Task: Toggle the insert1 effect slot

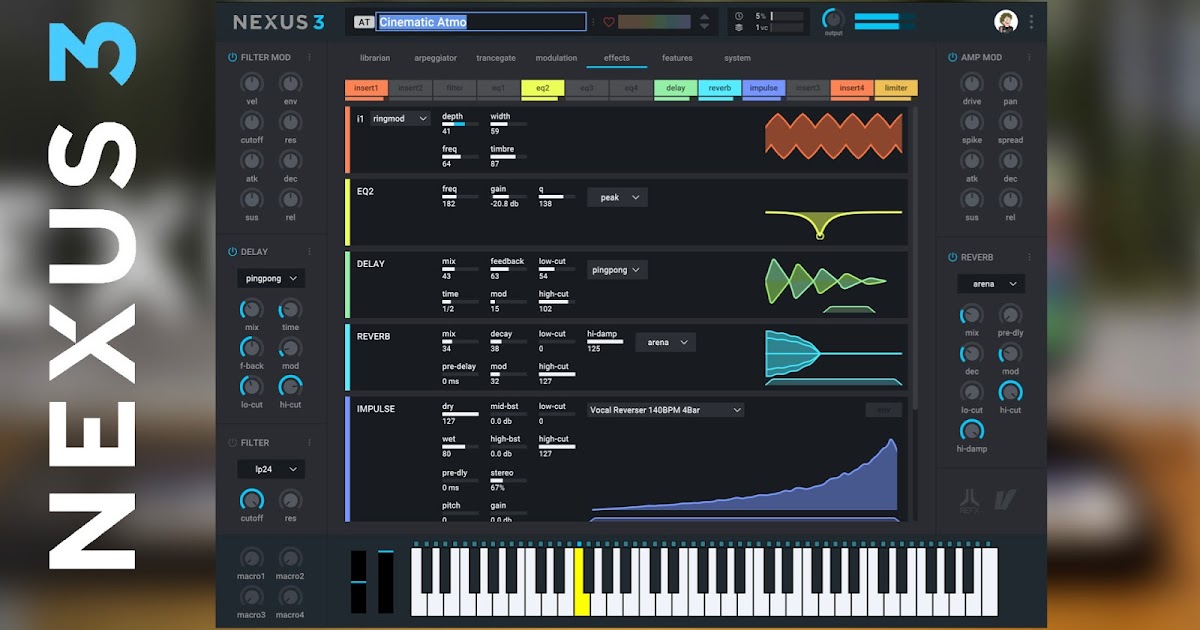Action: (366, 89)
